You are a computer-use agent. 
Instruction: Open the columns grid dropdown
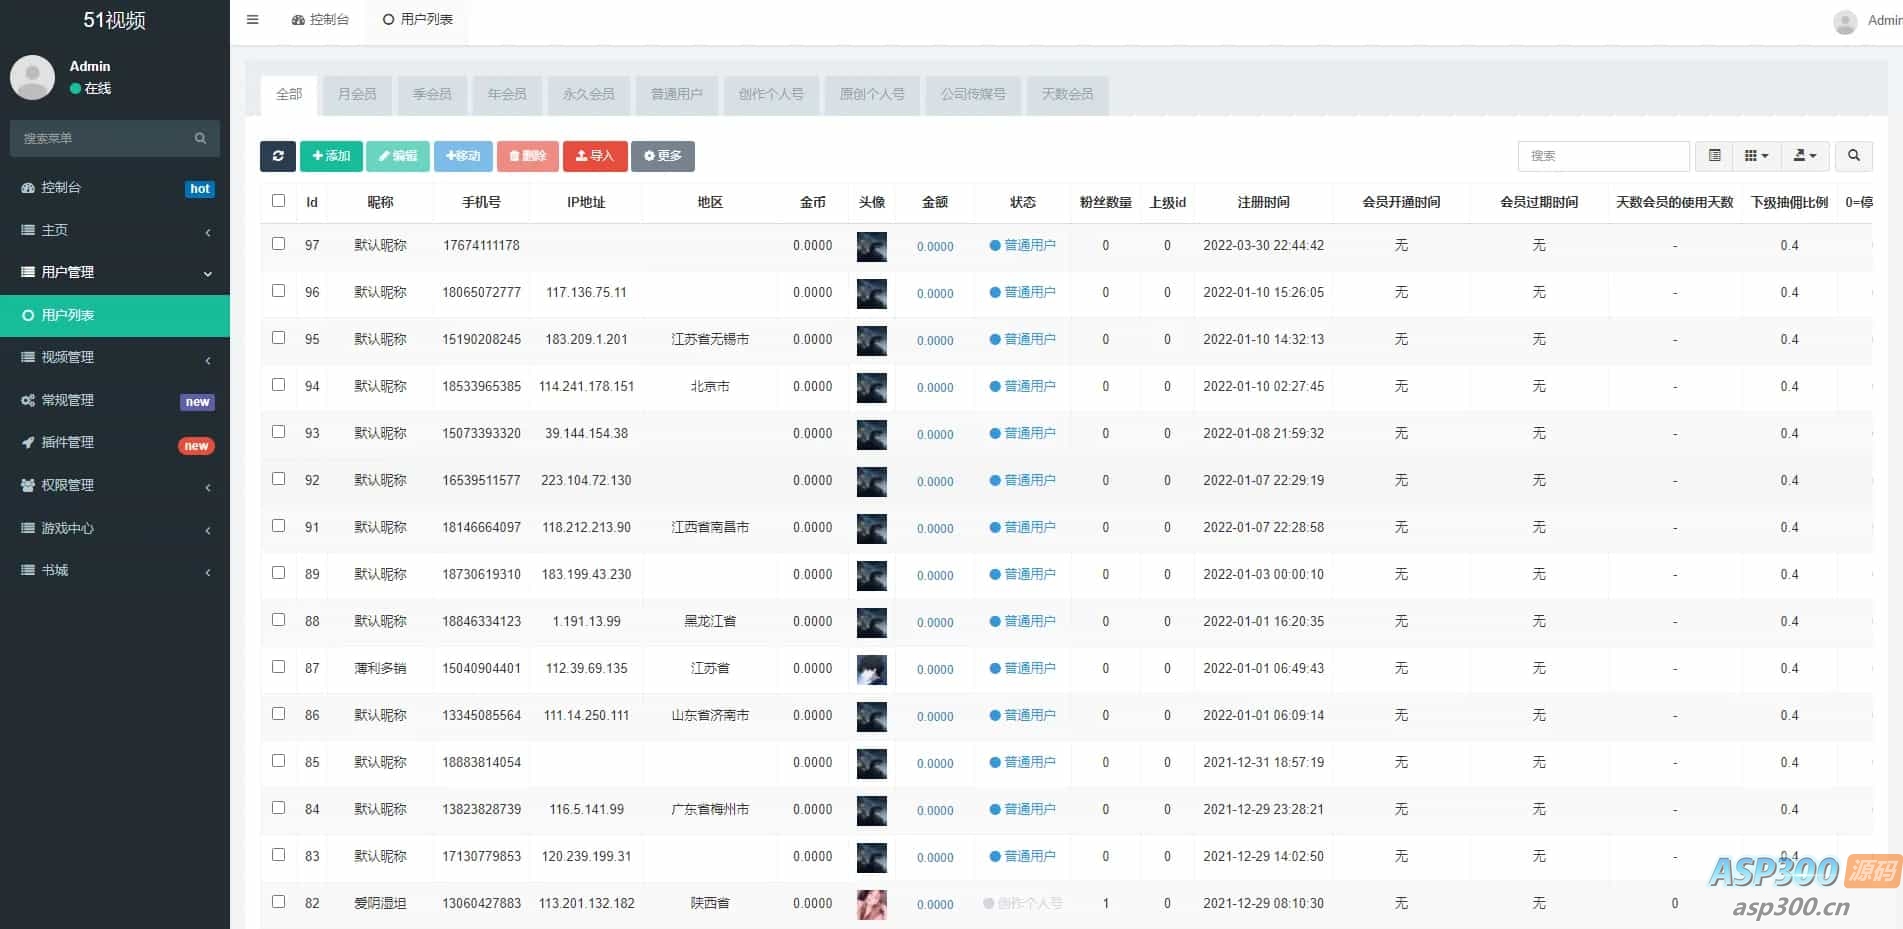point(1756,156)
